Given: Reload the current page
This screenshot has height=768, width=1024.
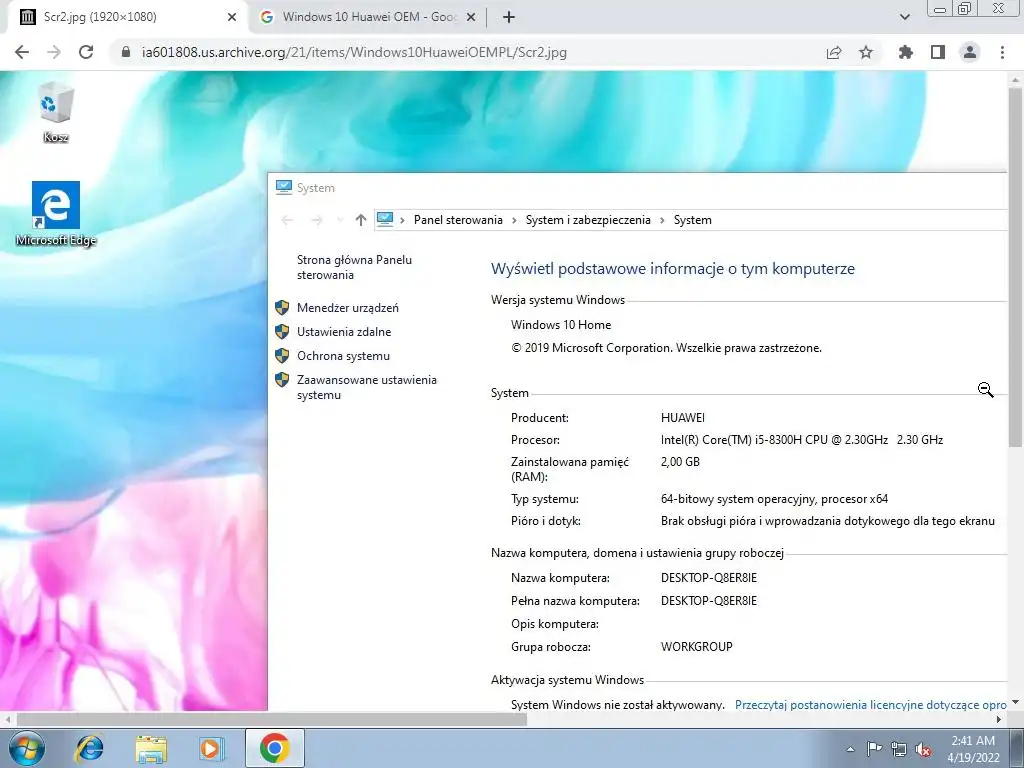Looking at the screenshot, I should pos(86,52).
